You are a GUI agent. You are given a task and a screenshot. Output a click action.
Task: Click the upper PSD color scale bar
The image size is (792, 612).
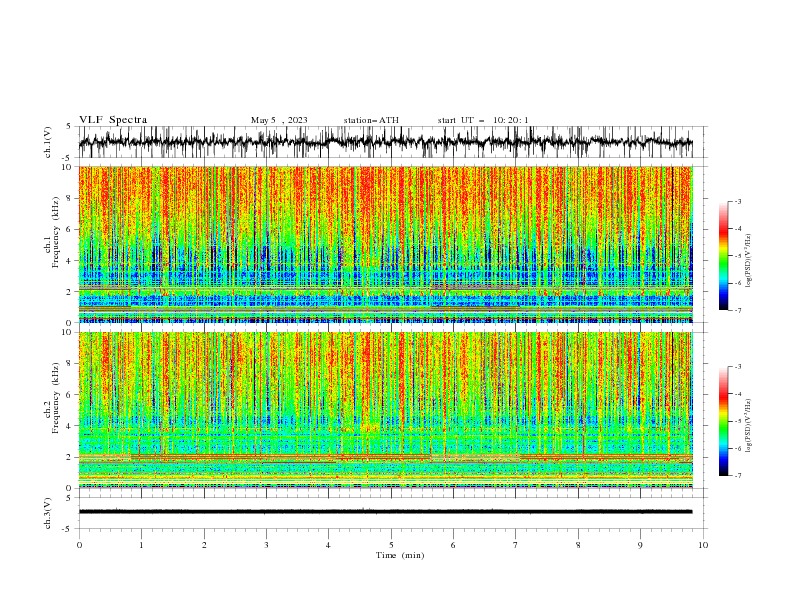724,256
